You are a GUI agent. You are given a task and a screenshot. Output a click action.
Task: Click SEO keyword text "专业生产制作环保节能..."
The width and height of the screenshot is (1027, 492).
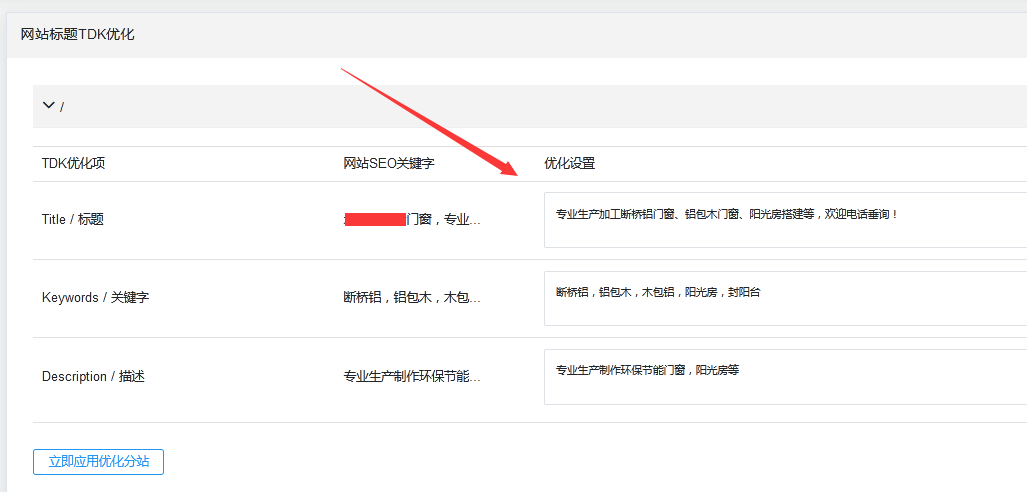[x=411, y=377]
